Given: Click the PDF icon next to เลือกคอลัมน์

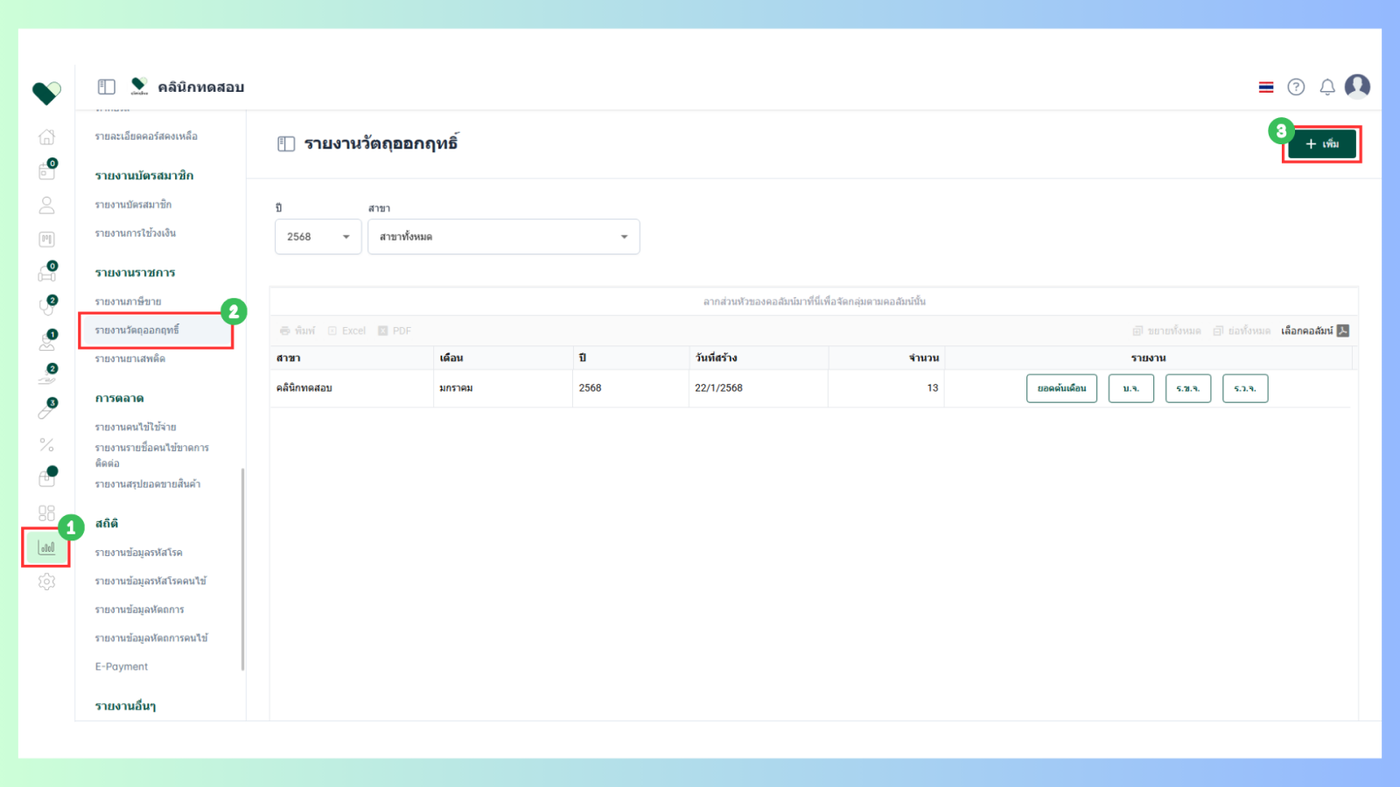Looking at the screenshot, I should 1343,331.
